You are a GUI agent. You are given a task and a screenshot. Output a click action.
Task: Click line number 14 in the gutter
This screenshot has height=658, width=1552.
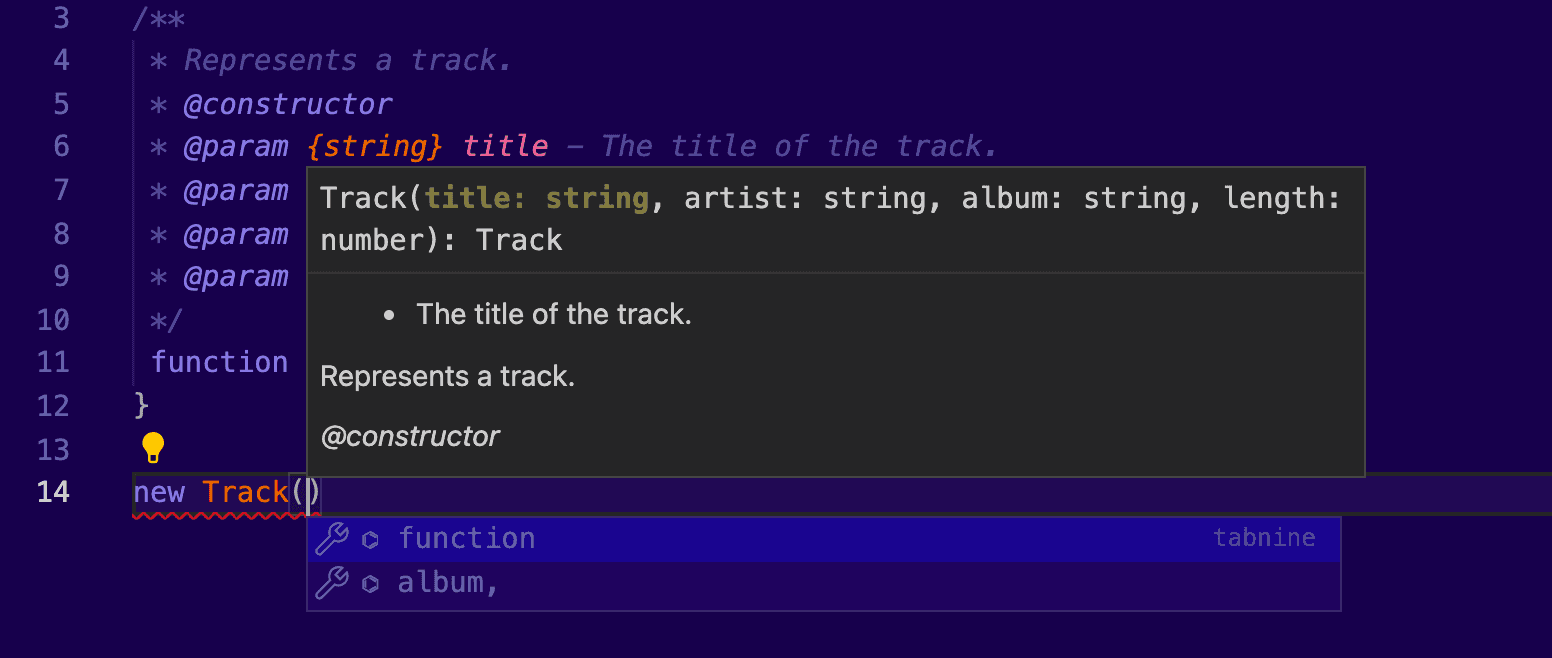(53, 492)
